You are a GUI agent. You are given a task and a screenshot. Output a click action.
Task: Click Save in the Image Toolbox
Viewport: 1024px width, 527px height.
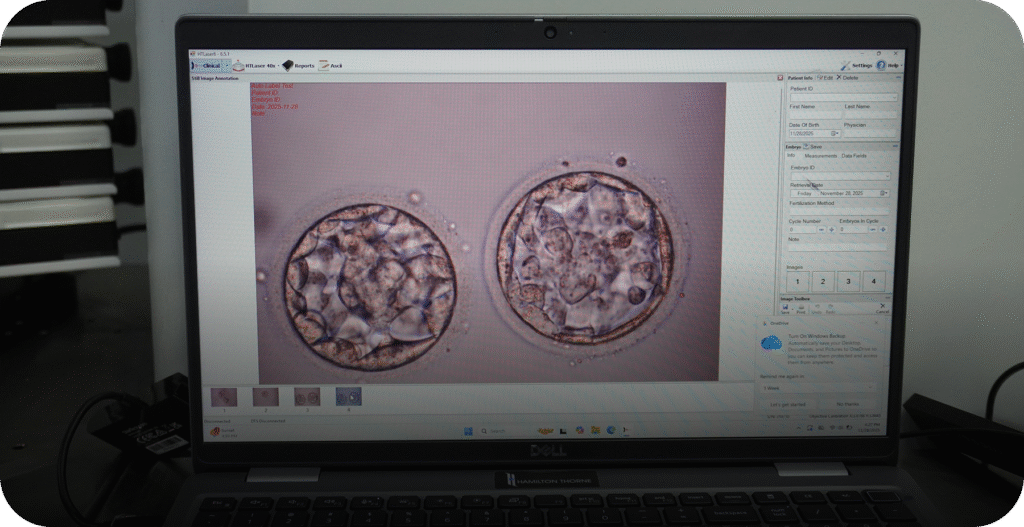point(785,309)
